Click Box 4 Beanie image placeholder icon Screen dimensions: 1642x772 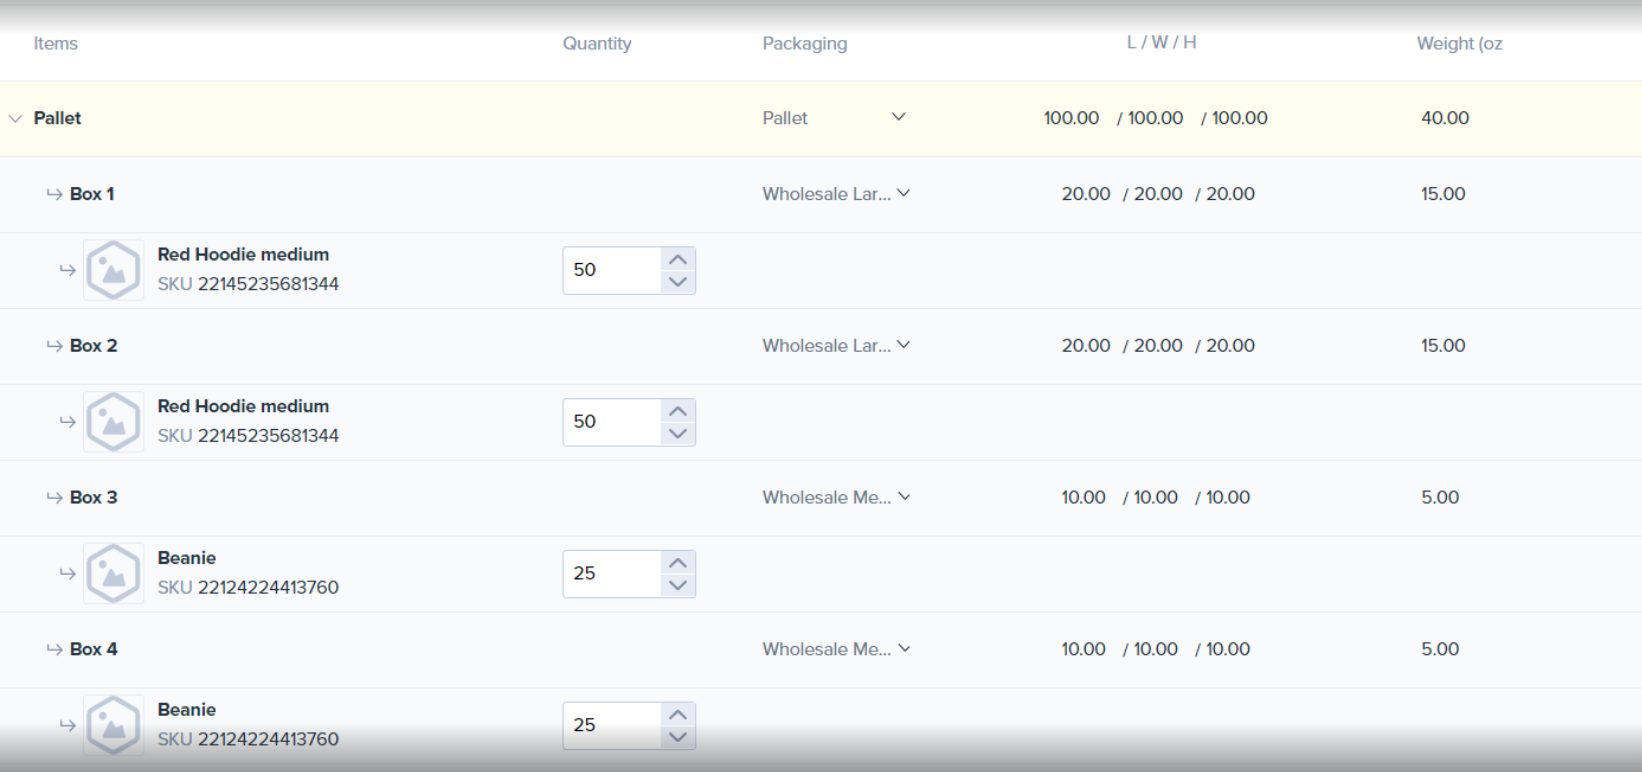click(x=113, y=726)
